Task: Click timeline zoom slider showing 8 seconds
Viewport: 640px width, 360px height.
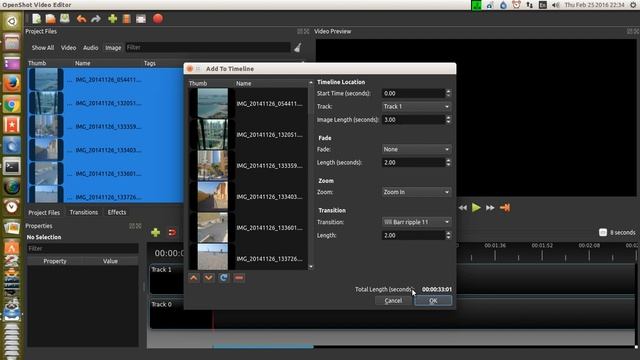Action: (603, 233)
